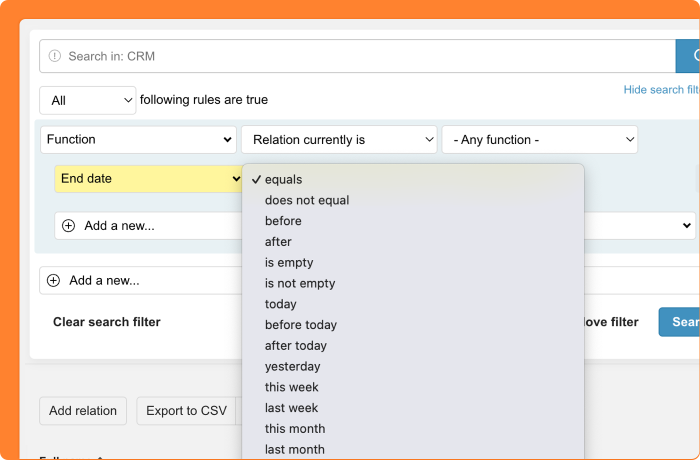The height and width of the screenshot is (460, 700).
Task: Select 'is empty' operator
Action: [289, 263]
